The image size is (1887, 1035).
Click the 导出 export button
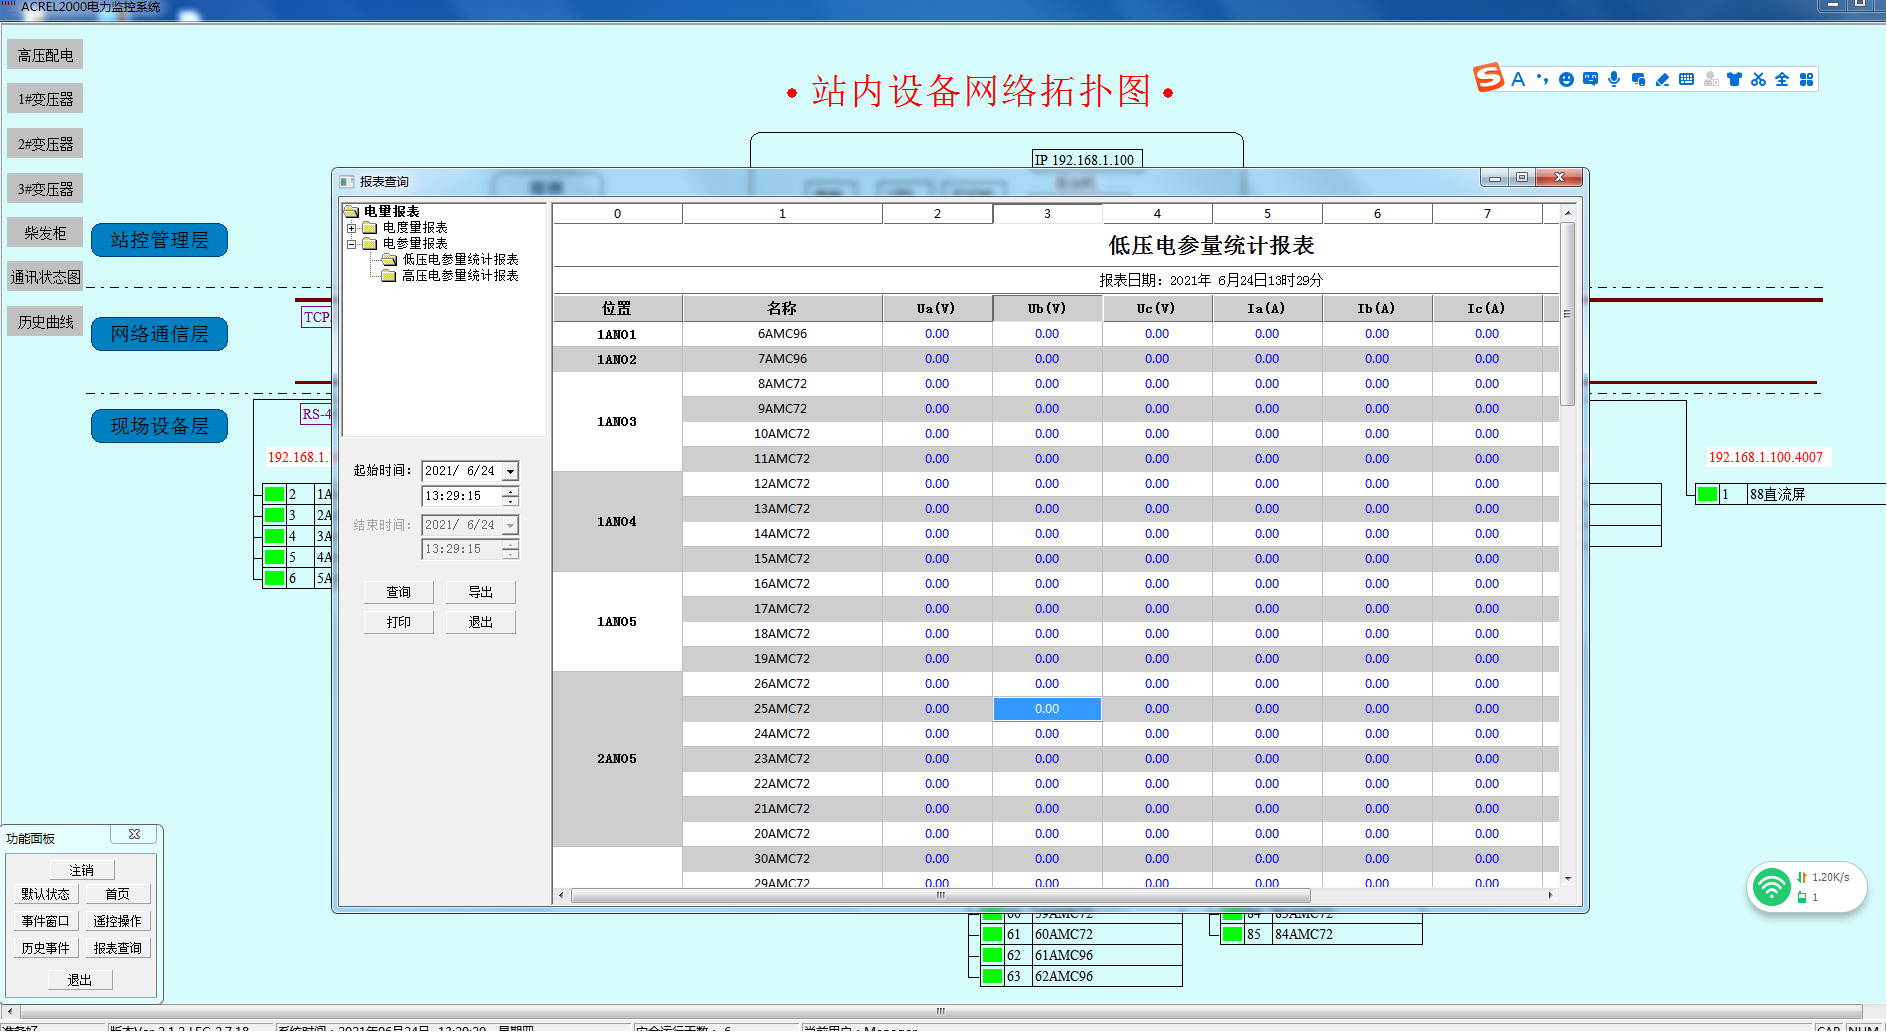(x=481, y=592)
